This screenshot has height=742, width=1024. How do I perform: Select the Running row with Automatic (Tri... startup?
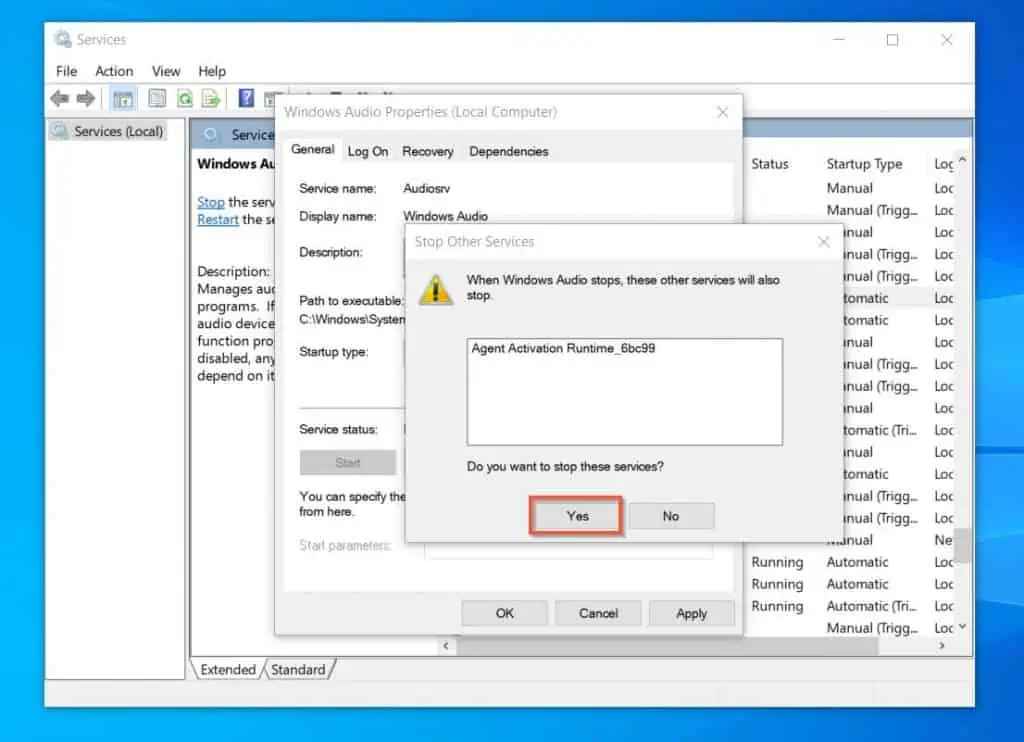852,606
